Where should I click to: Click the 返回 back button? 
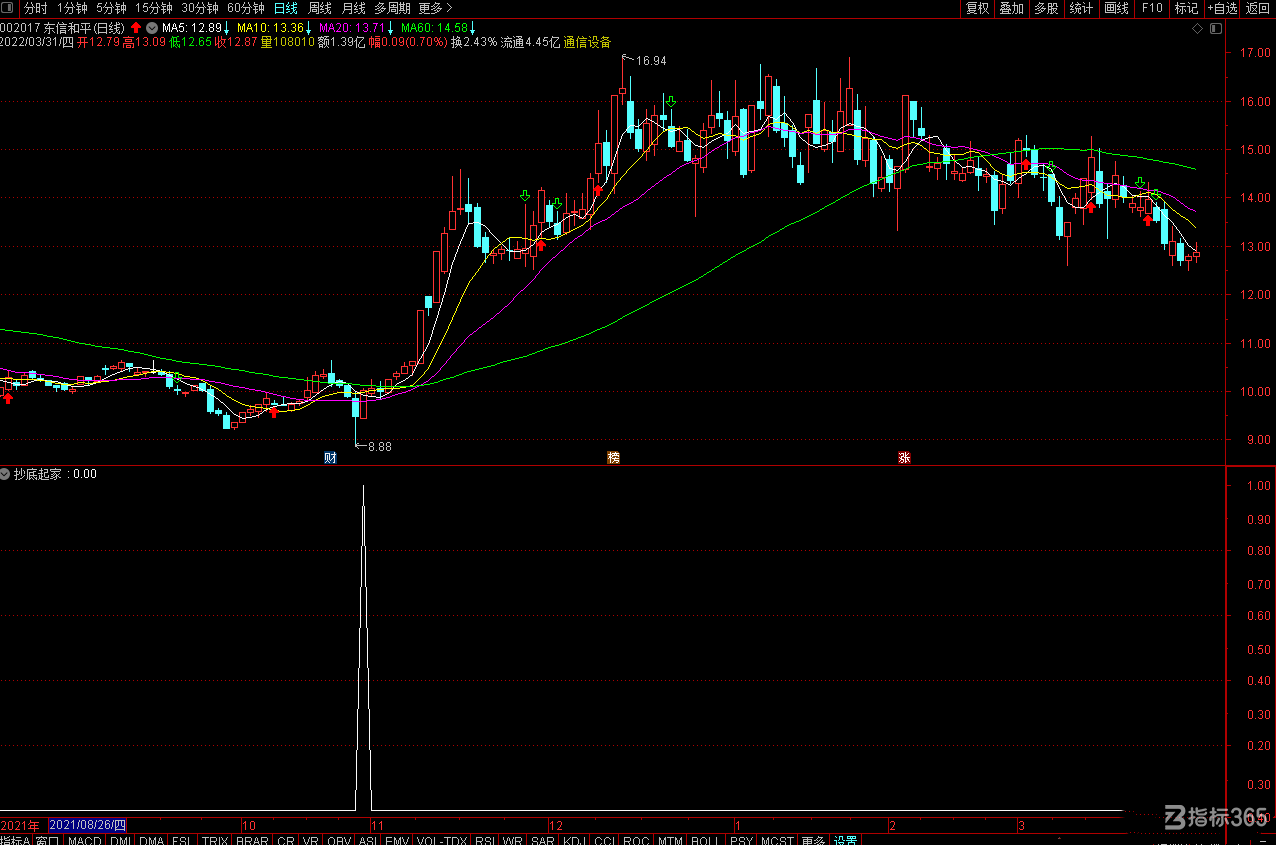point(1258,8)
